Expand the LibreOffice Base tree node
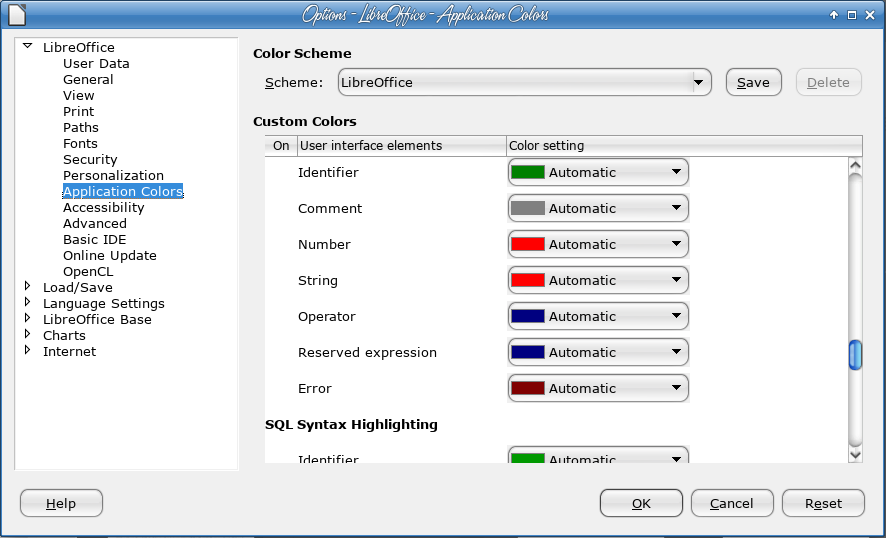886x538 pixels. 27,318
